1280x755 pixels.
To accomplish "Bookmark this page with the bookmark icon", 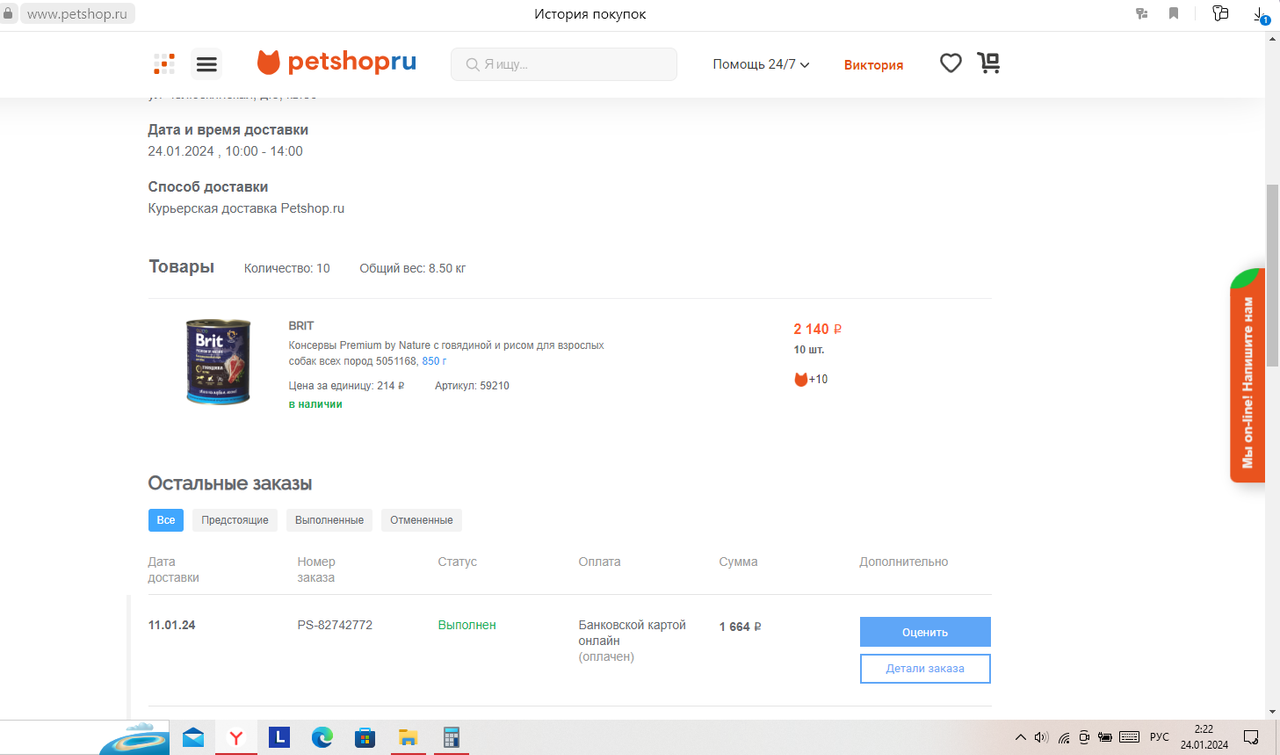I will 1174,14.
